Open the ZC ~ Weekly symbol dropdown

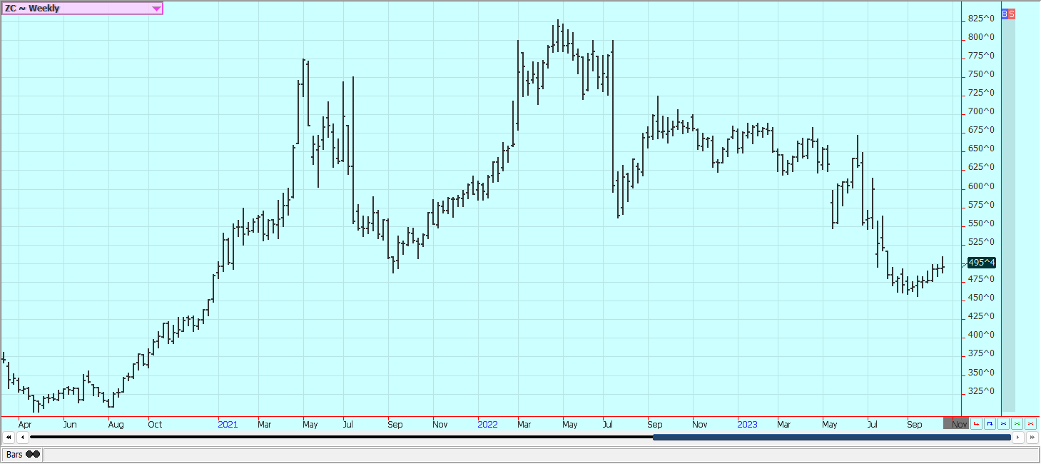pyautogui.click(x=81, y=8)
